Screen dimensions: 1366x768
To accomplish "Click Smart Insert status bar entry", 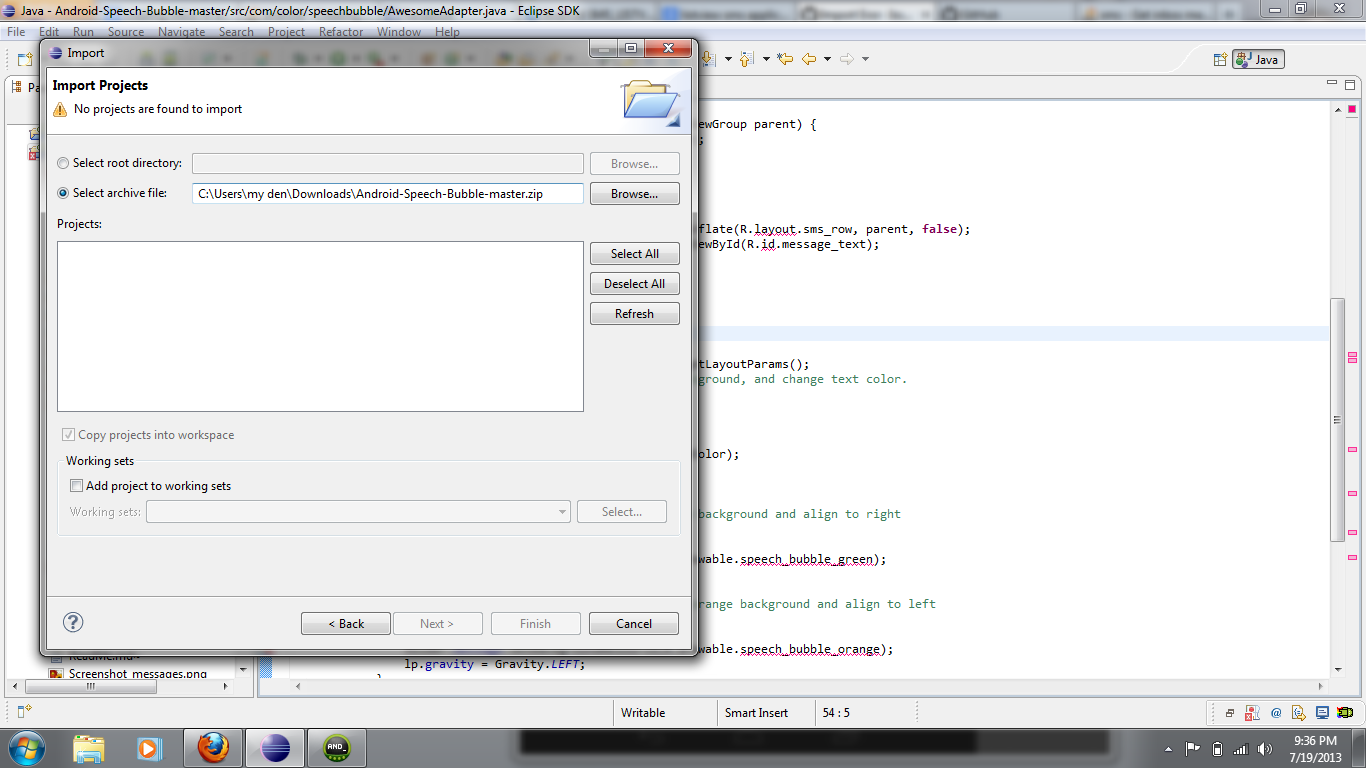I will 756,713.
